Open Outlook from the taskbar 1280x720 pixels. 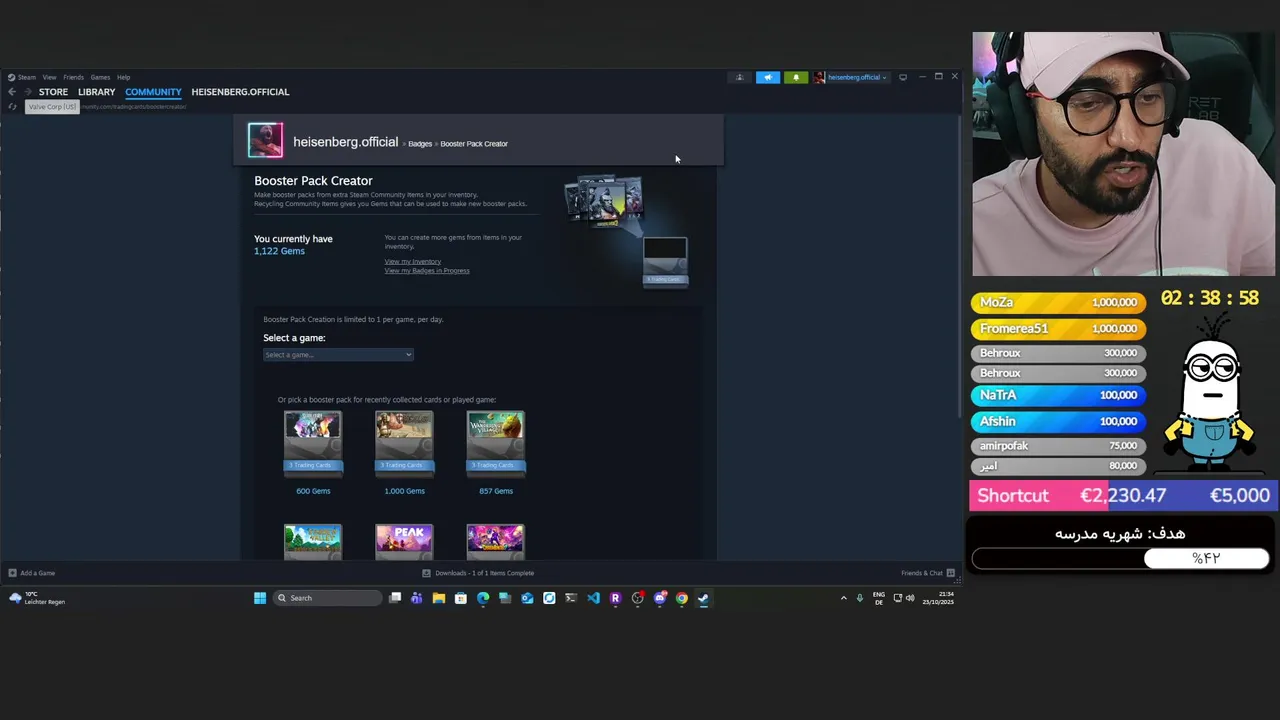point(527,598)
